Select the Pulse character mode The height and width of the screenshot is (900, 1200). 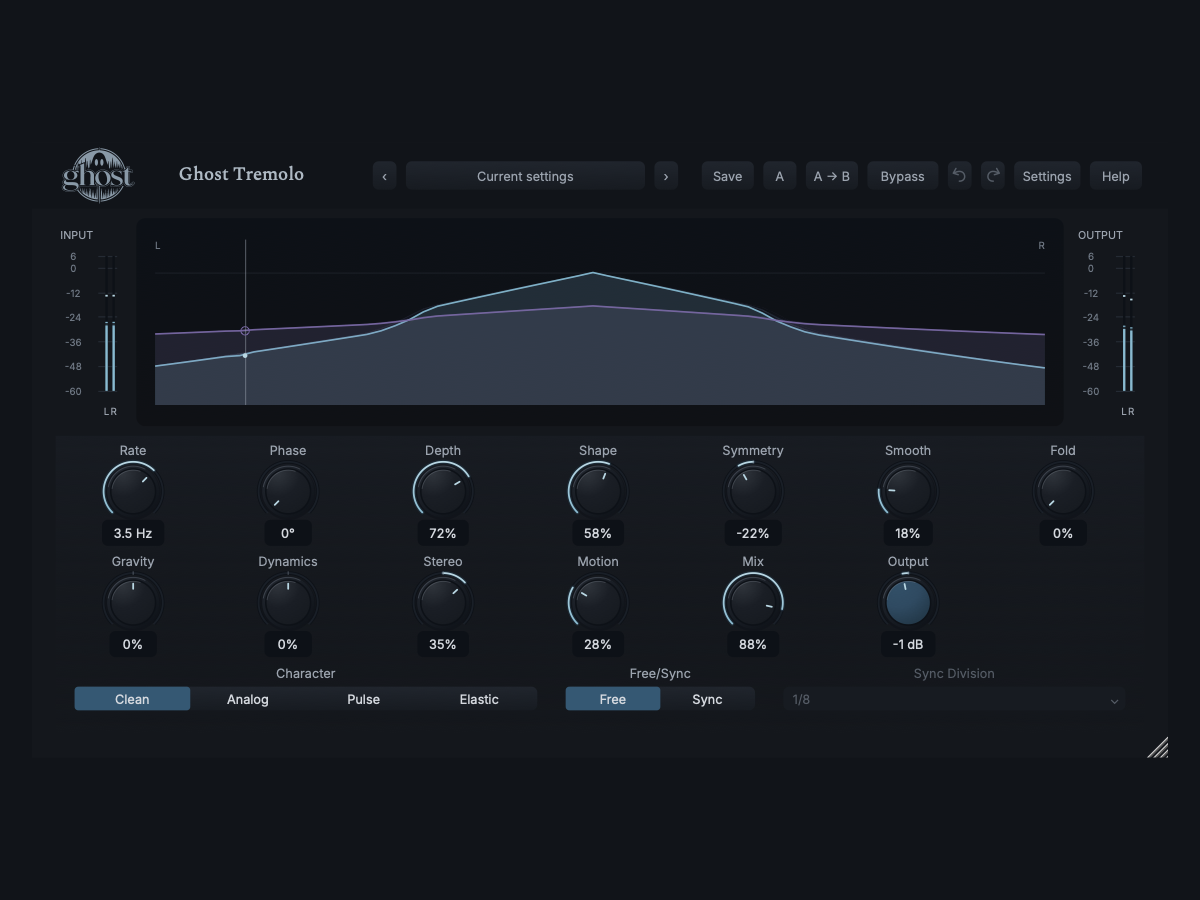363,699
